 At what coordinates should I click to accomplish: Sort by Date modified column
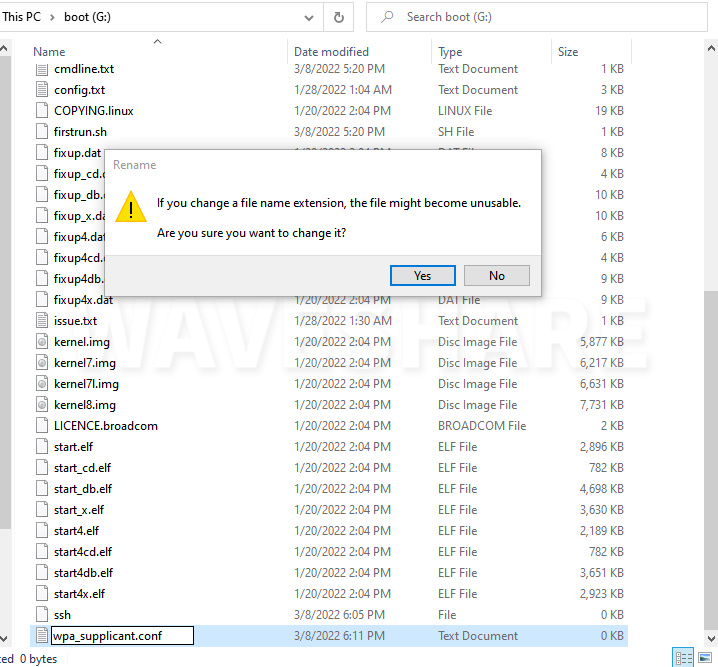pos(331,52)
